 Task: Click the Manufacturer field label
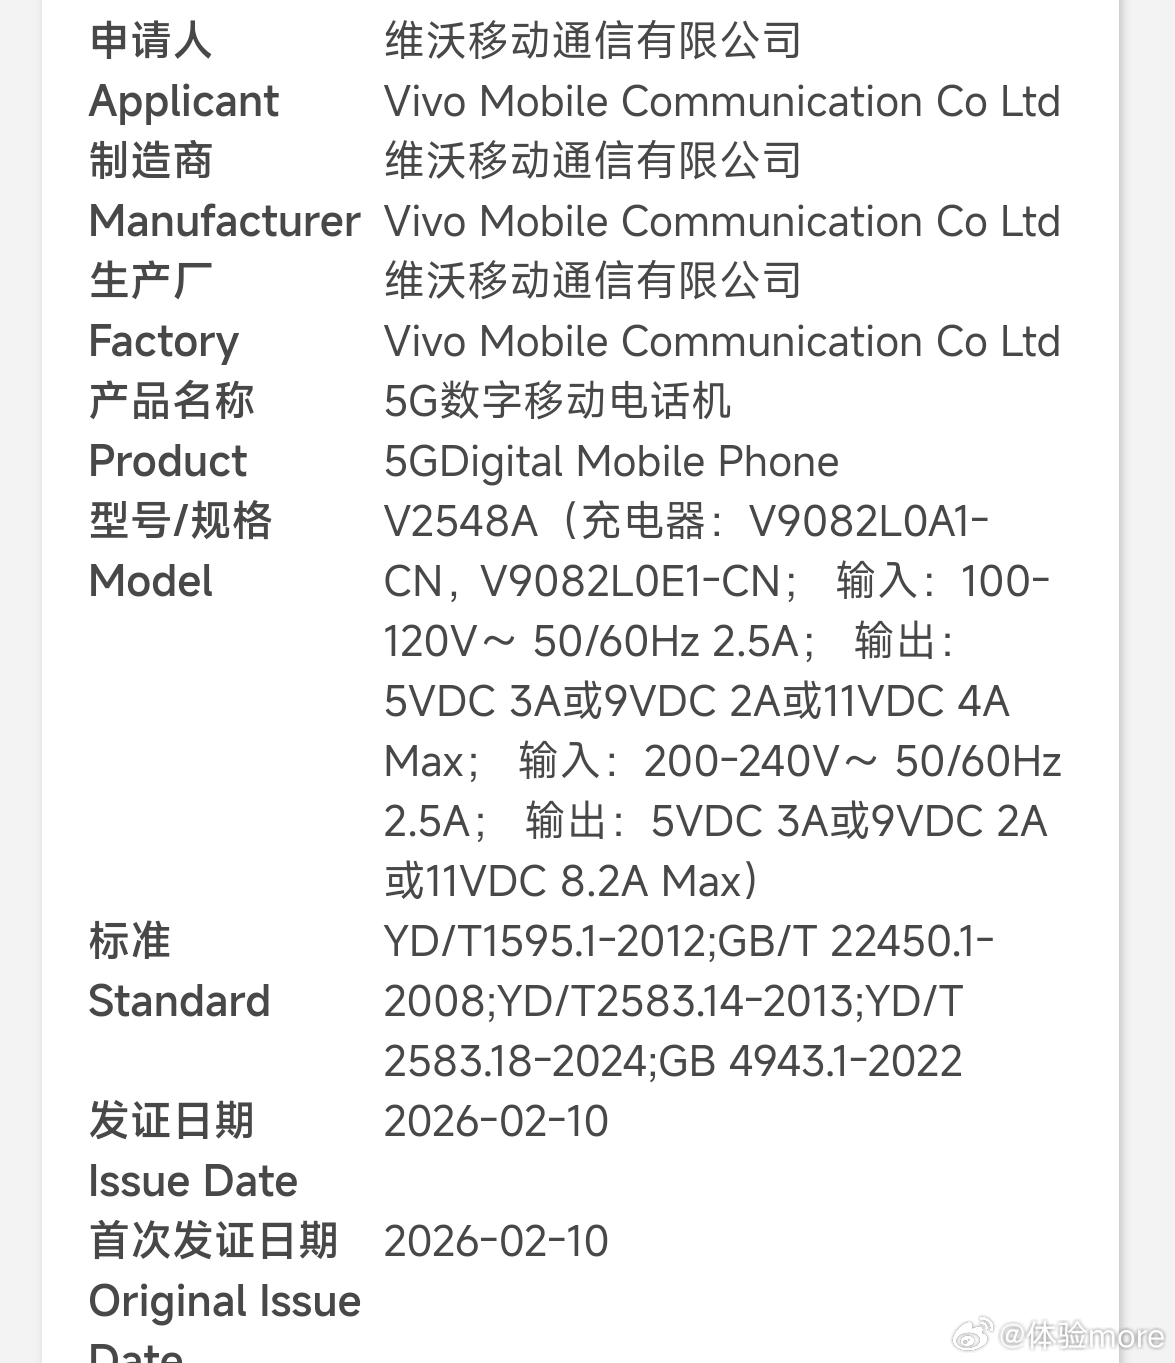(x=224, y=221)
